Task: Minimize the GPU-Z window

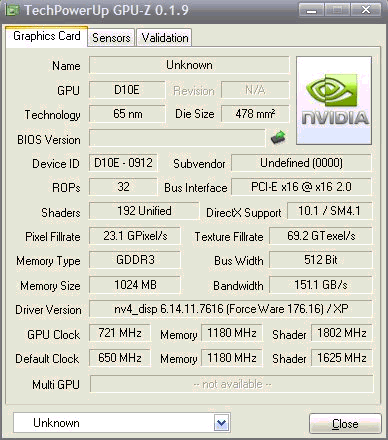Action: [x=311, y=10]
